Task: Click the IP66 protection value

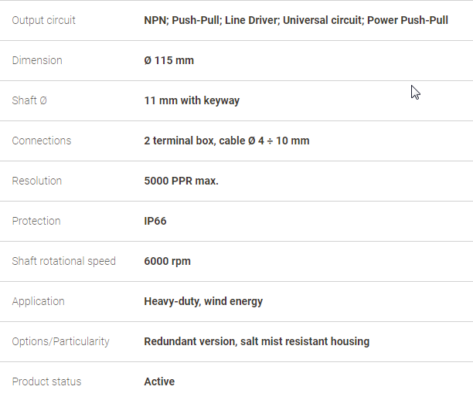Action: 155,221
